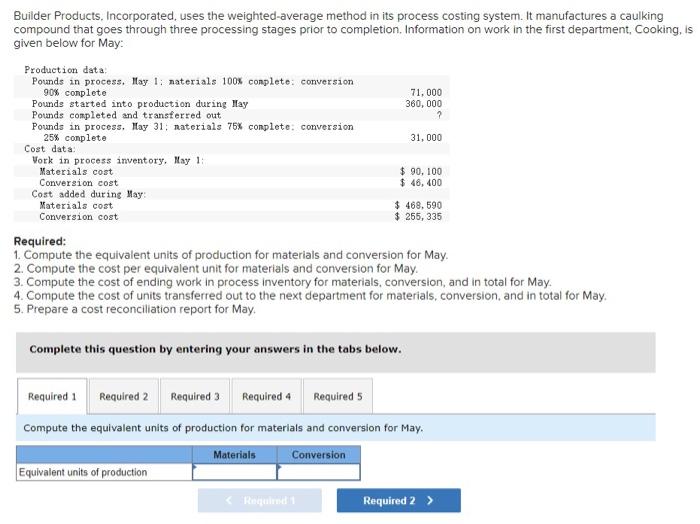
Task: Click requirement 1 about equivalent units
Action: pos(230,255)
